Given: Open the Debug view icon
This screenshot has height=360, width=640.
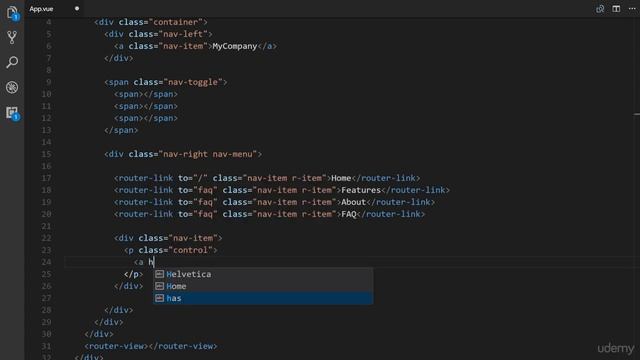Looking at the screenshot, I should pos(12,87).
